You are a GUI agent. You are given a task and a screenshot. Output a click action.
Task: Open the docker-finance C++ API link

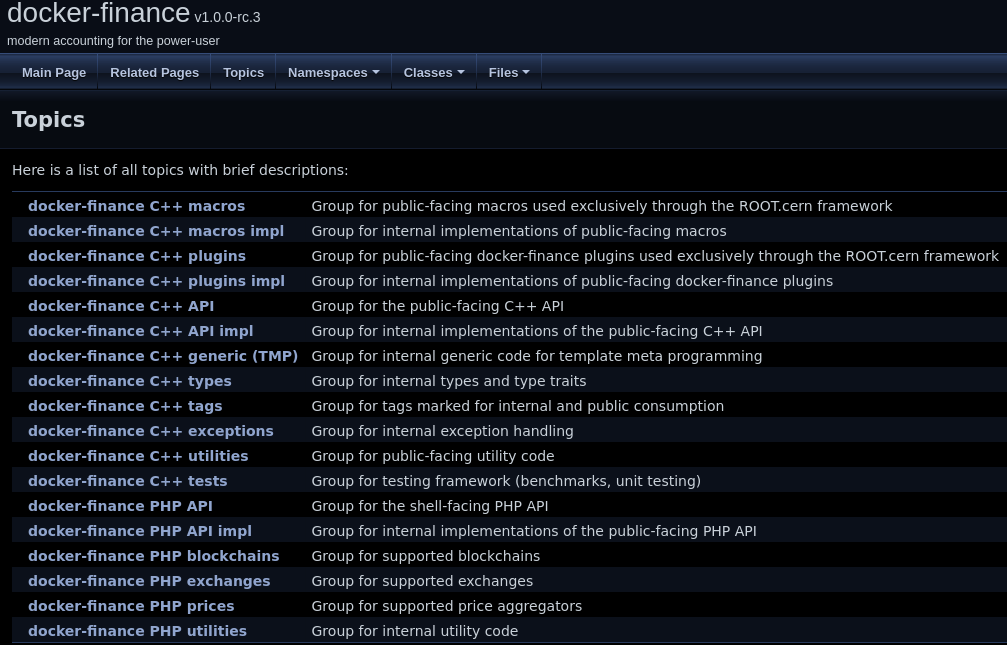[x=121, y=306]
